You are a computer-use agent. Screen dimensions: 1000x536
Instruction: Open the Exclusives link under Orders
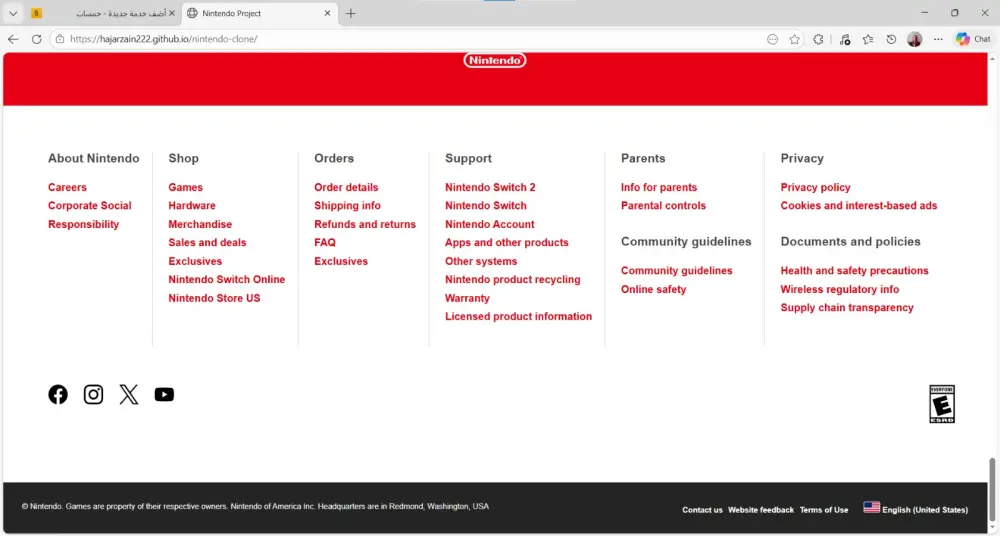coord(341,261)
